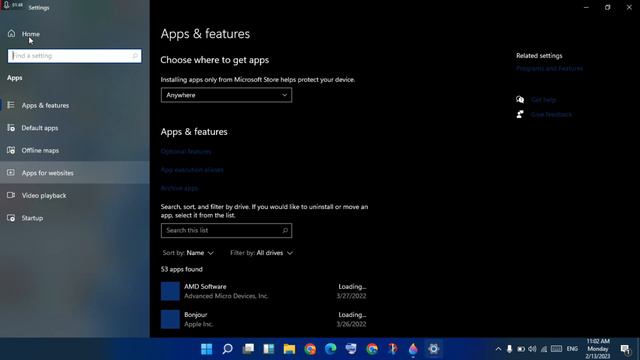The image size is (640, 360).
Task: Click the Give feedback link
Action: click(x=551, y=115)
